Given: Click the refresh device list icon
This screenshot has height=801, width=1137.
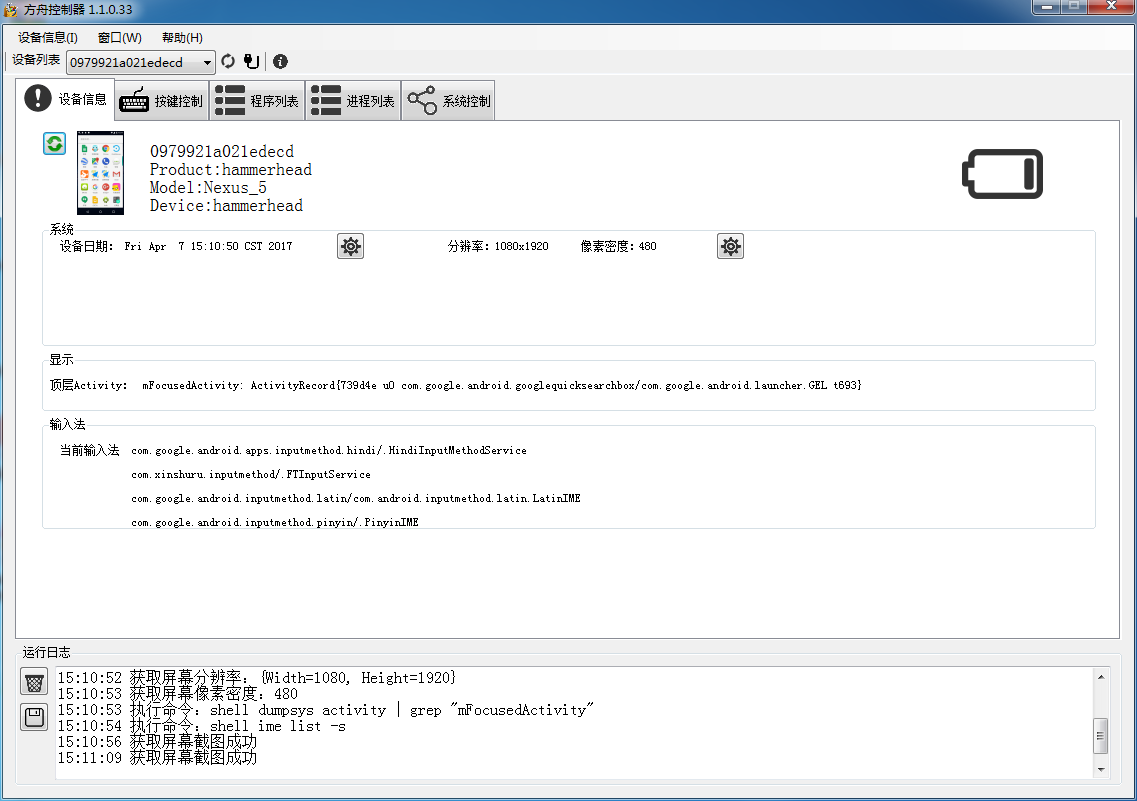Looking at the screenshot, I should [x=228, y=62].
